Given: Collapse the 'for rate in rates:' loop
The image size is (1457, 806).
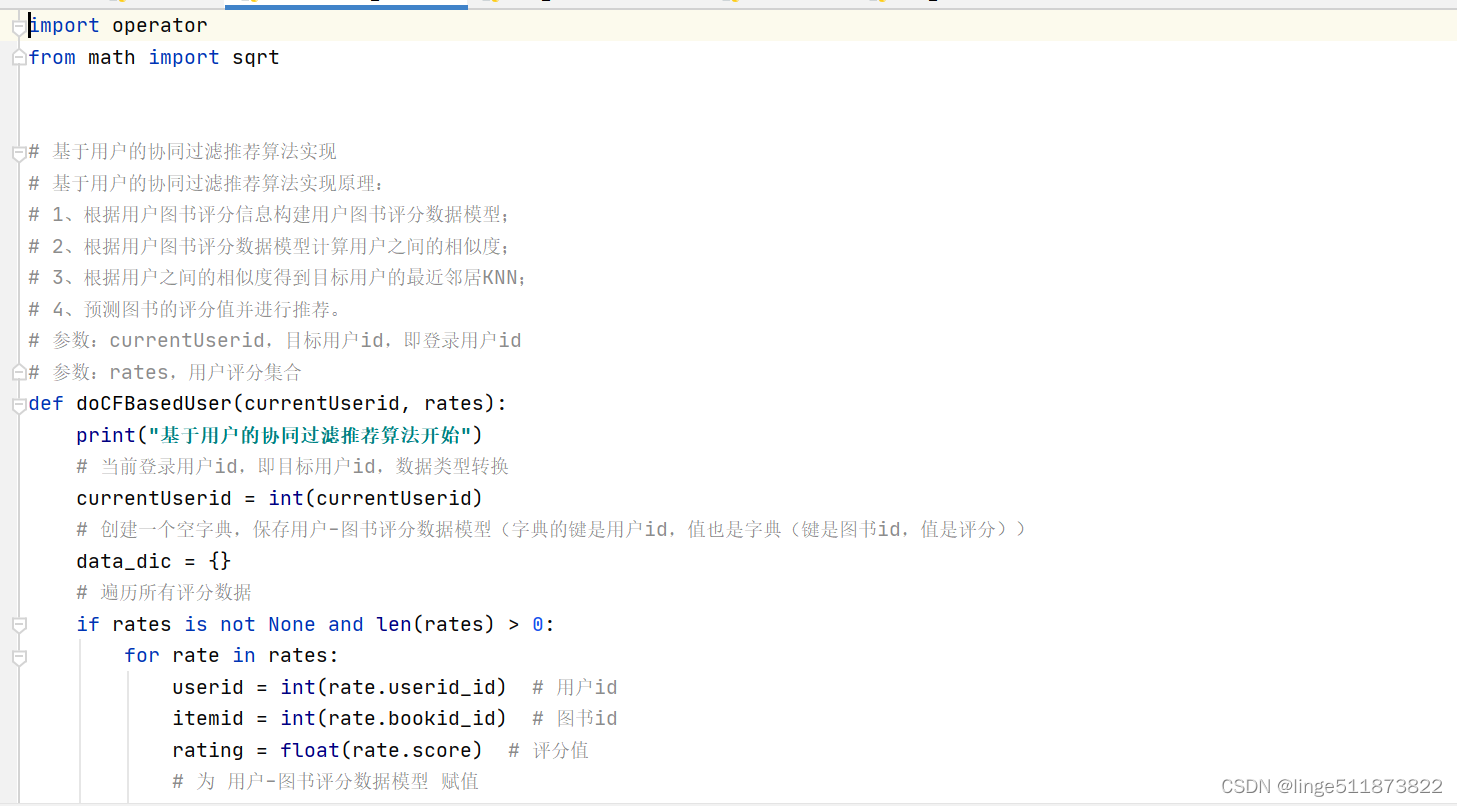Looking at the screenshot, I should click(x=19, y=657).
